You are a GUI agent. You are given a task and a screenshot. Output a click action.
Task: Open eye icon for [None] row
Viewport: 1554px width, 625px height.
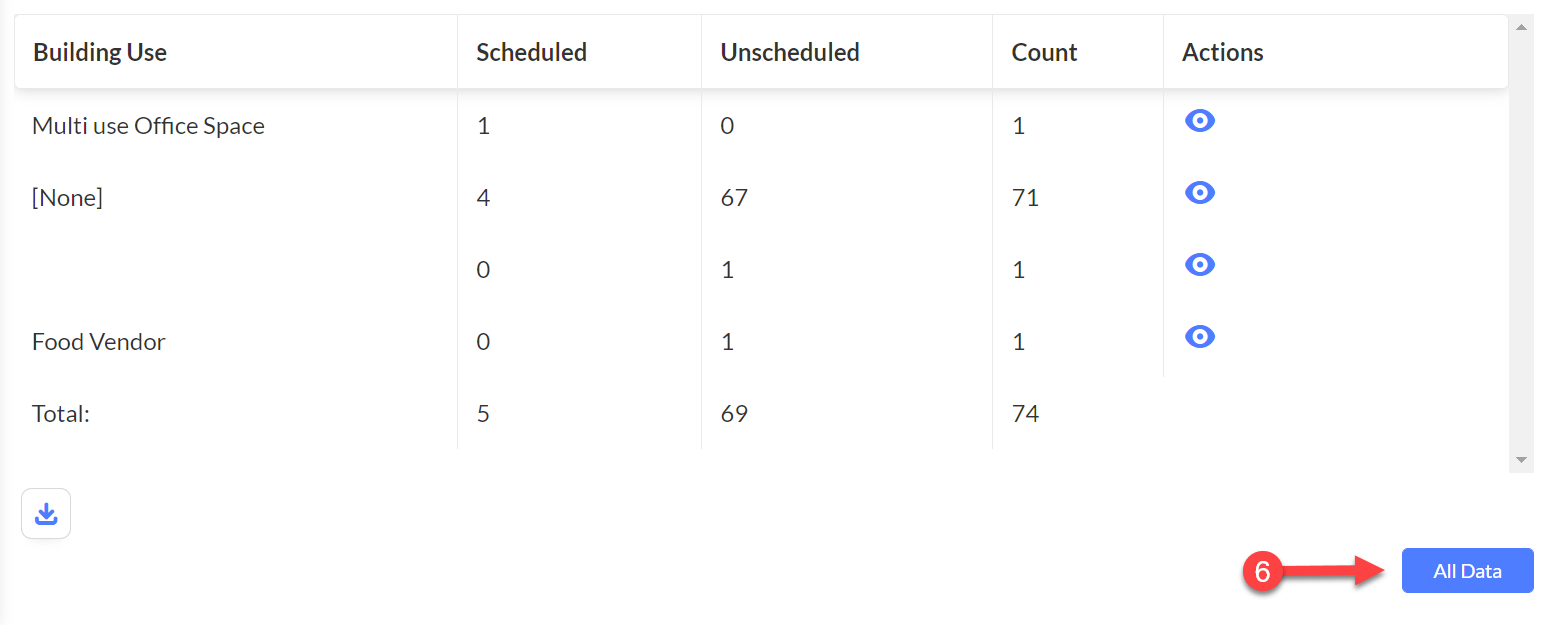(1199, 193)
